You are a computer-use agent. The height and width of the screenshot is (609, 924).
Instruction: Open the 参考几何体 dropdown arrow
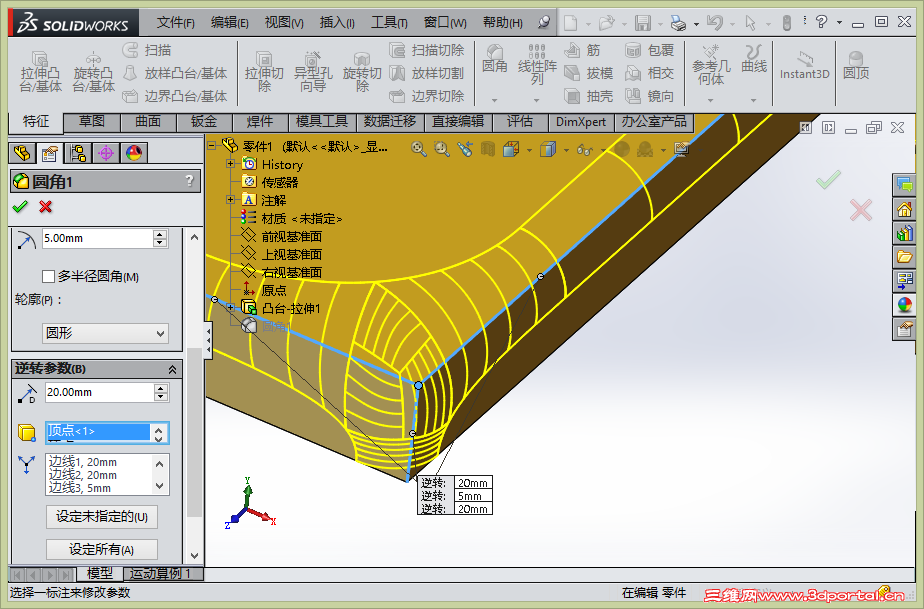click(x=711, y=100)
